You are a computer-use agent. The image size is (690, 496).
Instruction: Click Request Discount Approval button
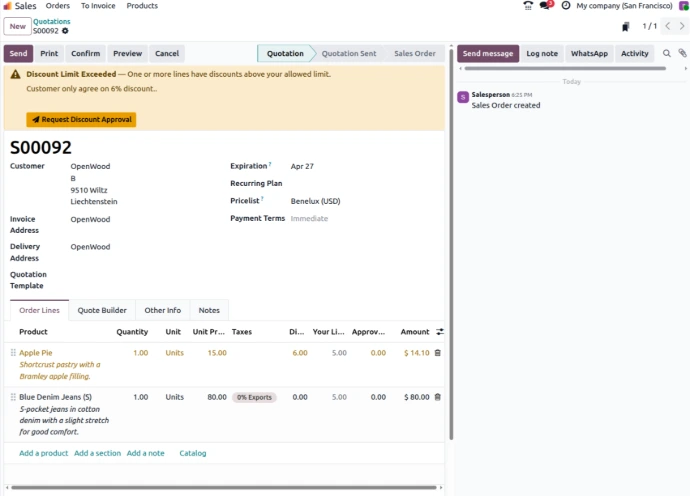pyautogui.click(x=81, y=120)
